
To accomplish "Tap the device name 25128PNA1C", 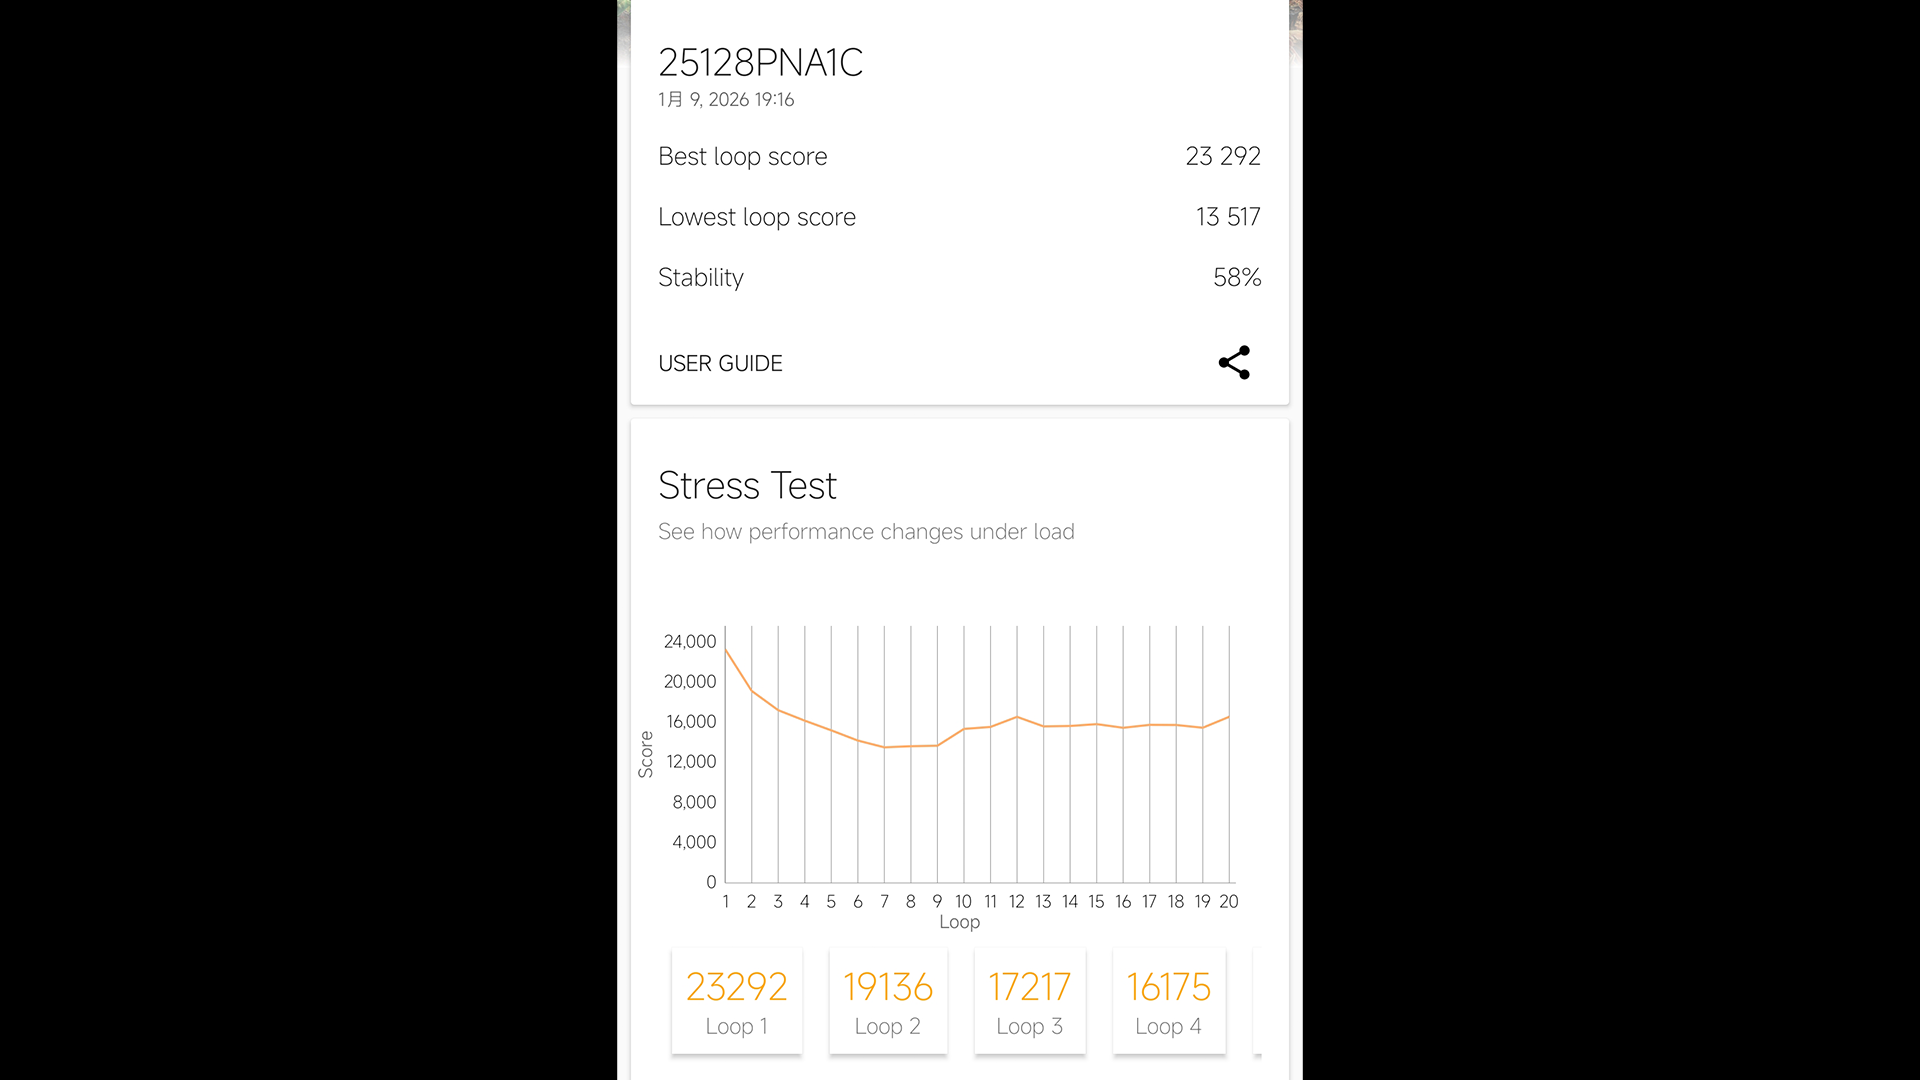I will (760, 63).
